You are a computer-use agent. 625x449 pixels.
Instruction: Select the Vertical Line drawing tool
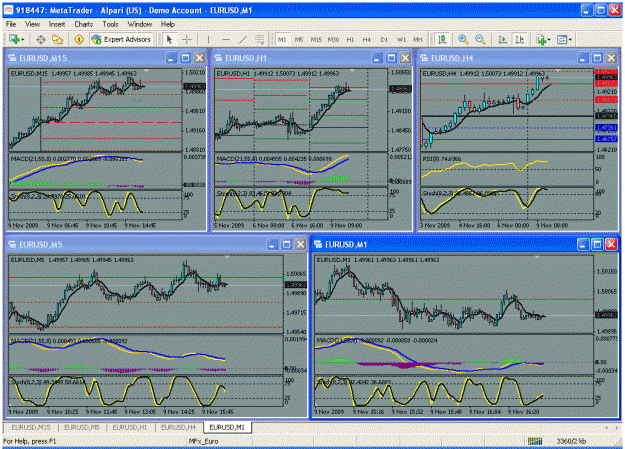[x=208, y=39]
